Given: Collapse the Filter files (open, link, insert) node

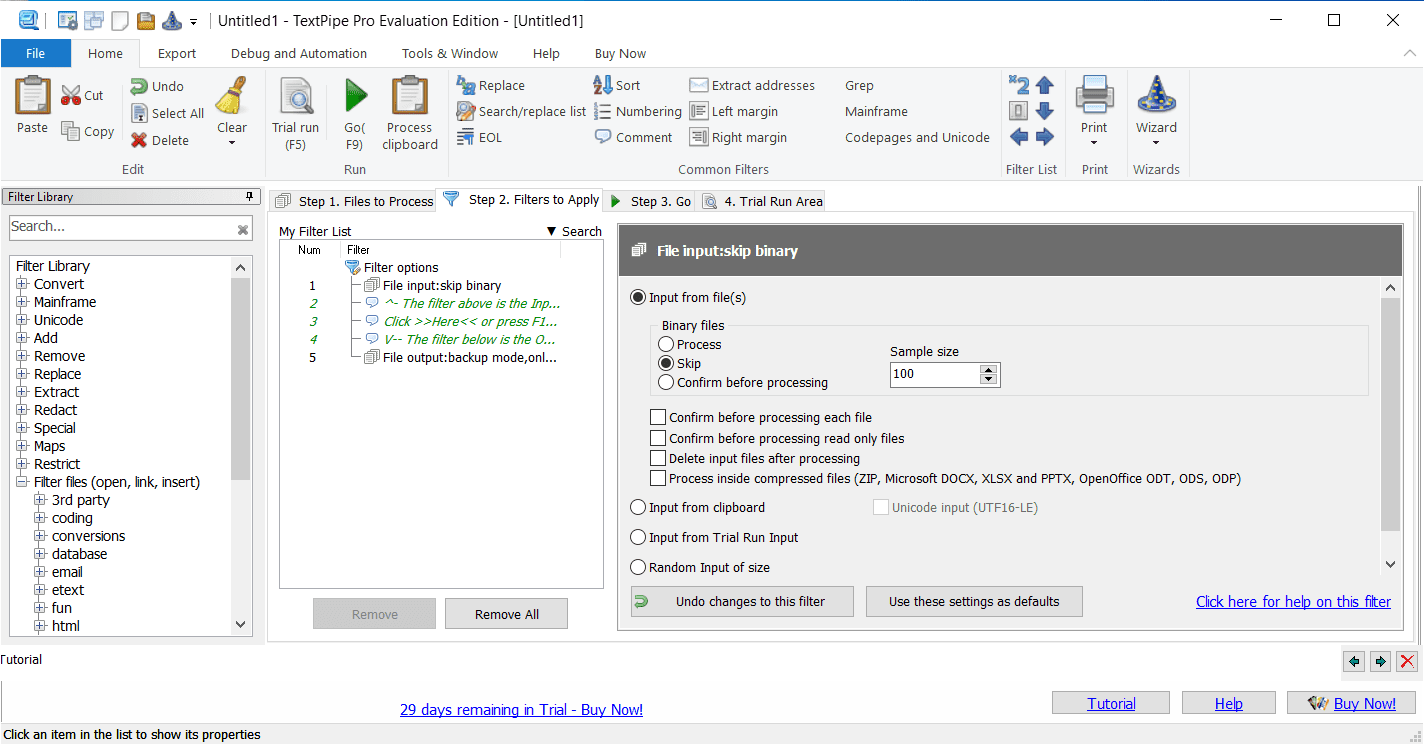Looking at the screenshot, I should pos(22,482).
